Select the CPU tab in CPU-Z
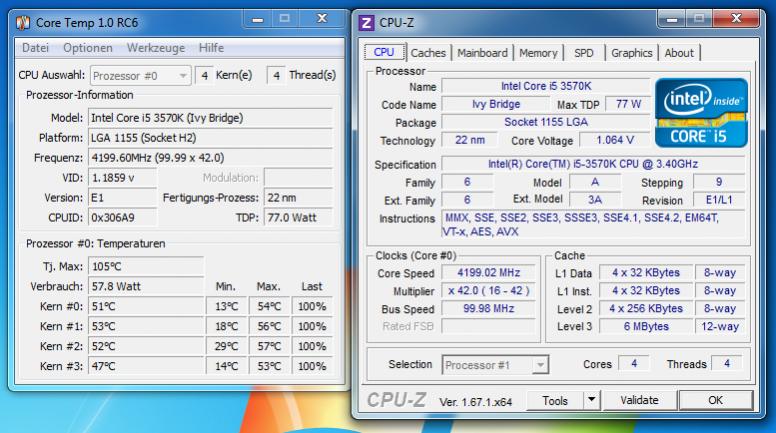Screen dimensions: 776x433 coord(384,52)
